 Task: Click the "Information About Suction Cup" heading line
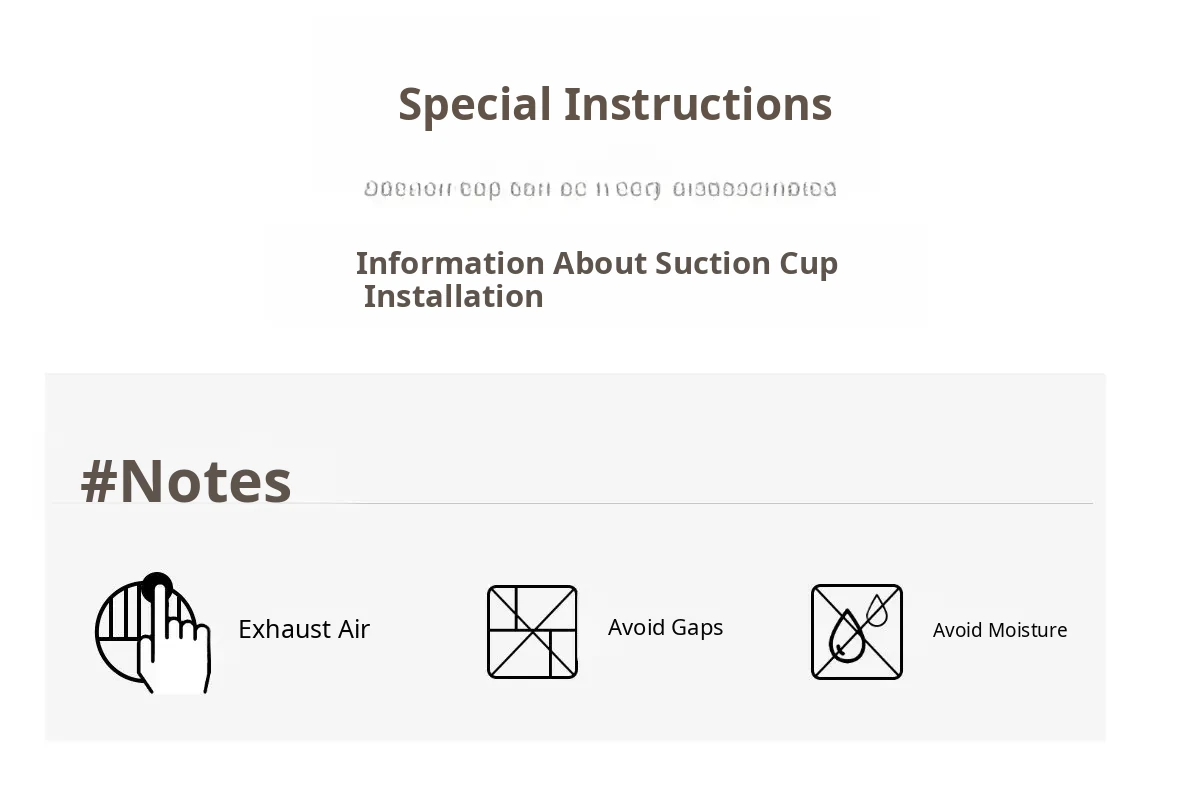pos(597,263)
